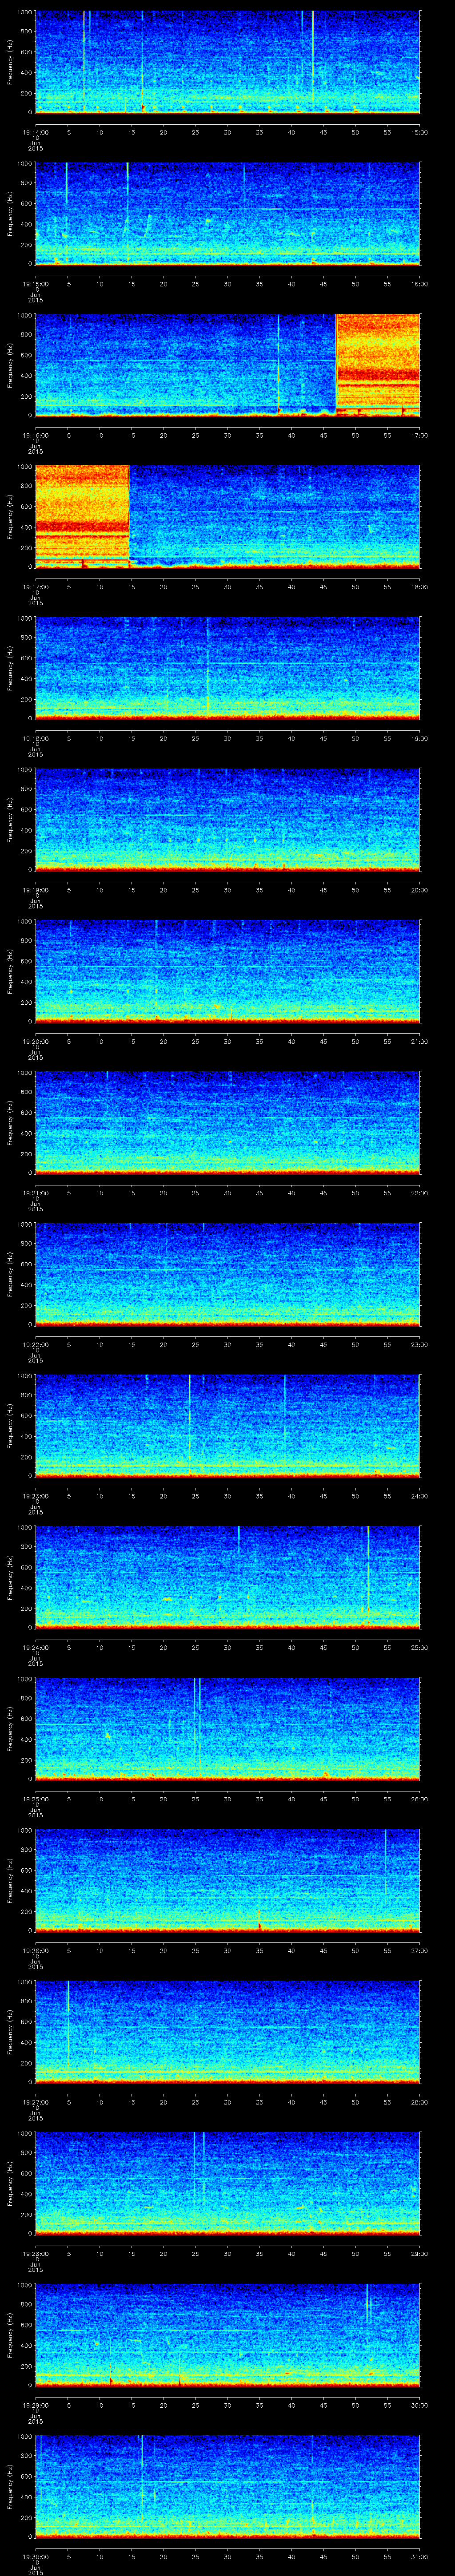Click the 26:00 end time label
The image size is (455, 2576).
[x=419, y=1798]
